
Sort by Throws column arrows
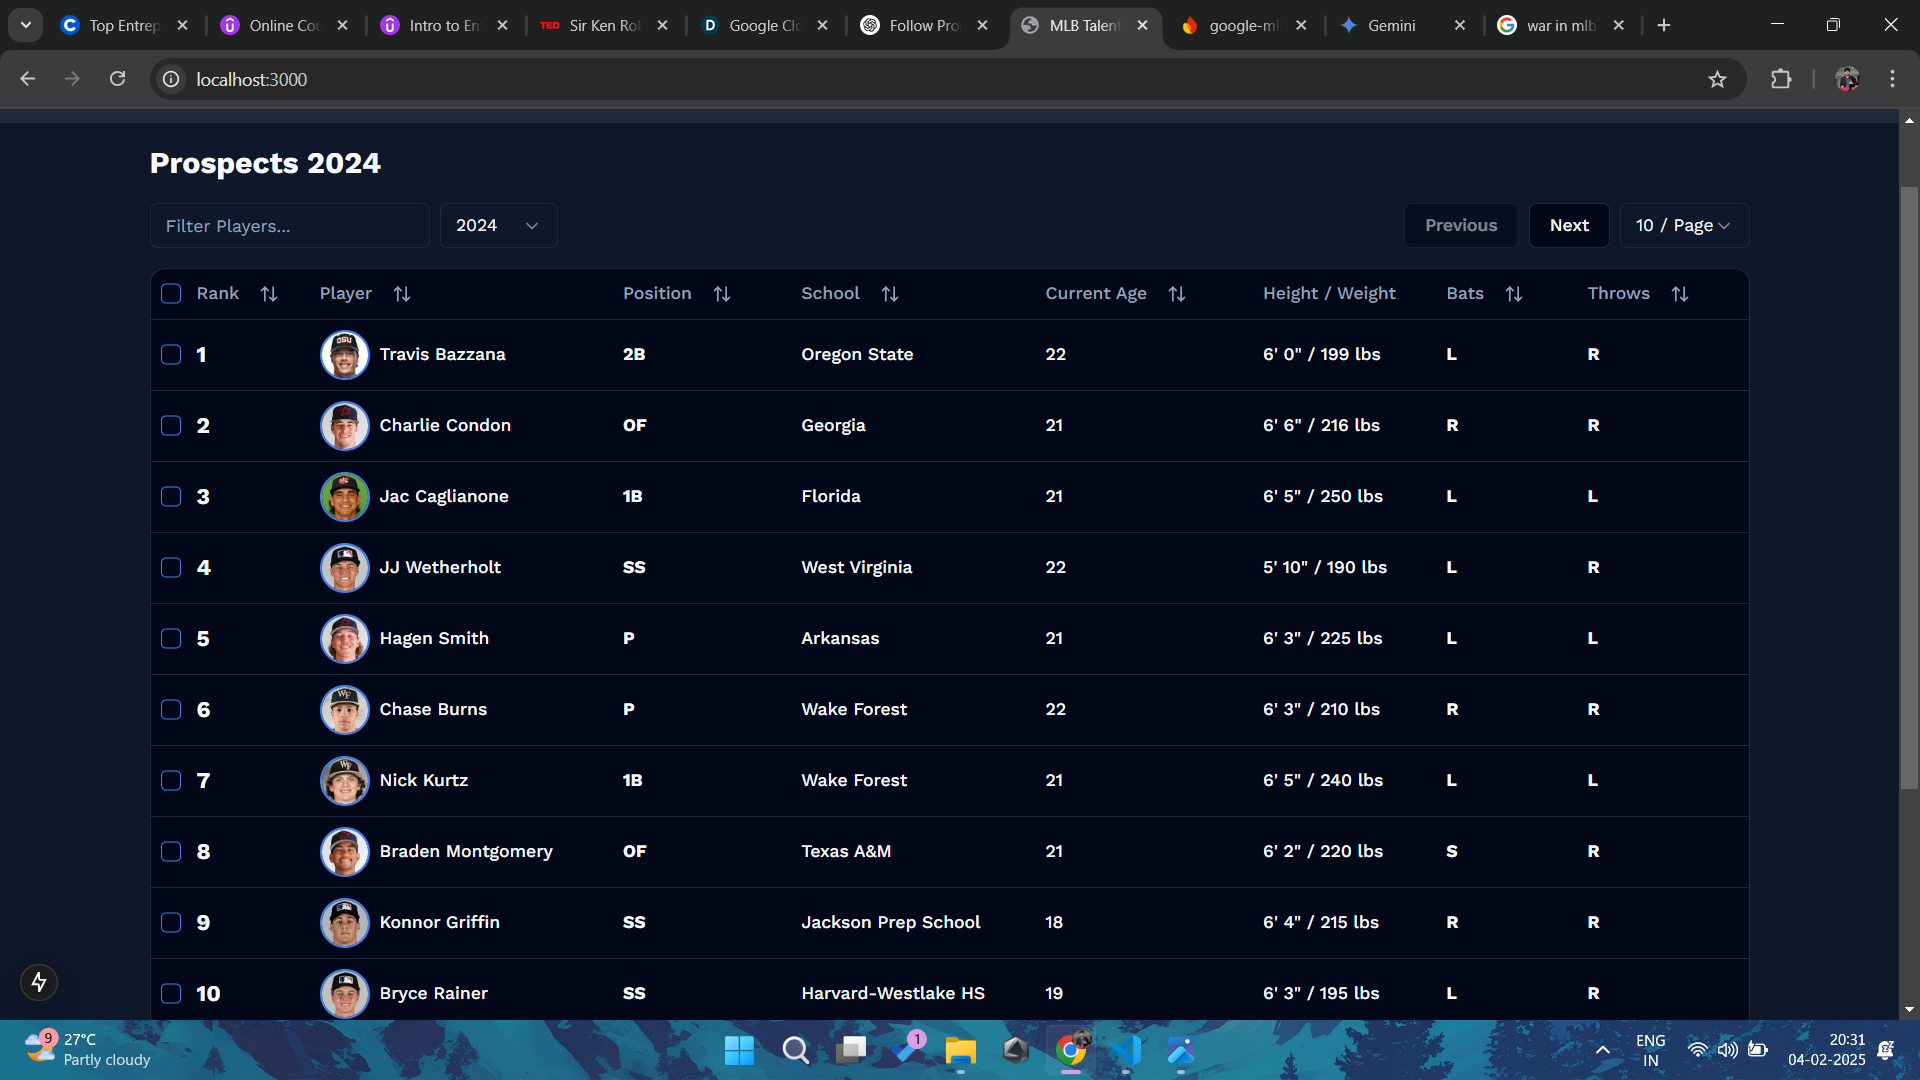(1679, 294)
